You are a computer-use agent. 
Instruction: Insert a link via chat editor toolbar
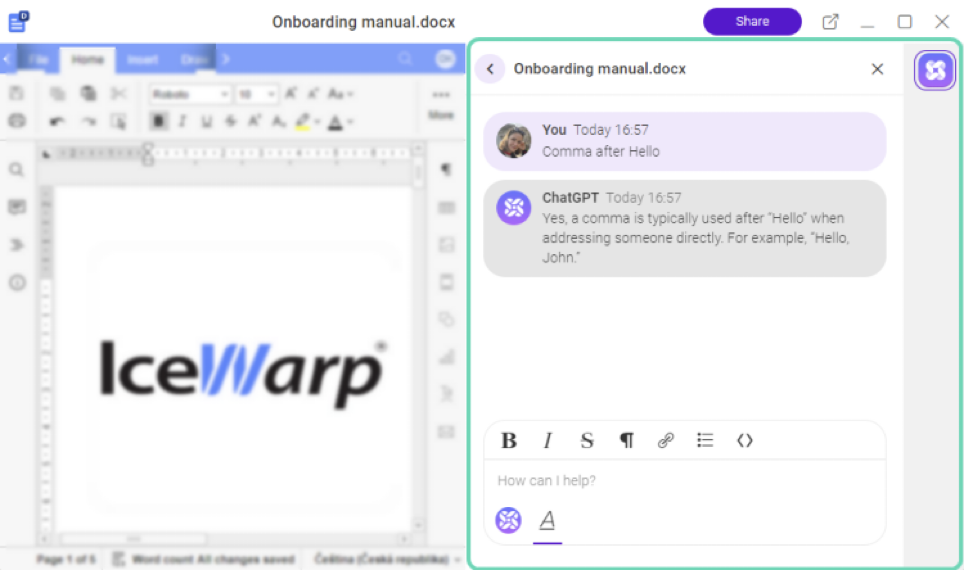(665, 440)
